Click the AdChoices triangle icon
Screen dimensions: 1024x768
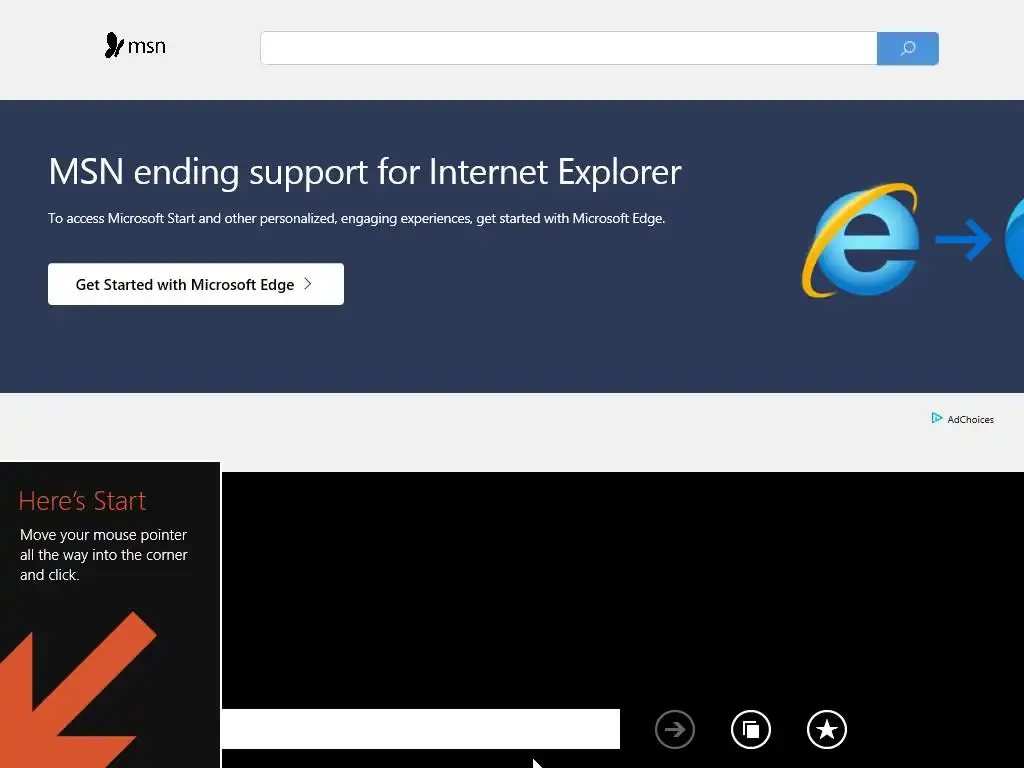936,418
